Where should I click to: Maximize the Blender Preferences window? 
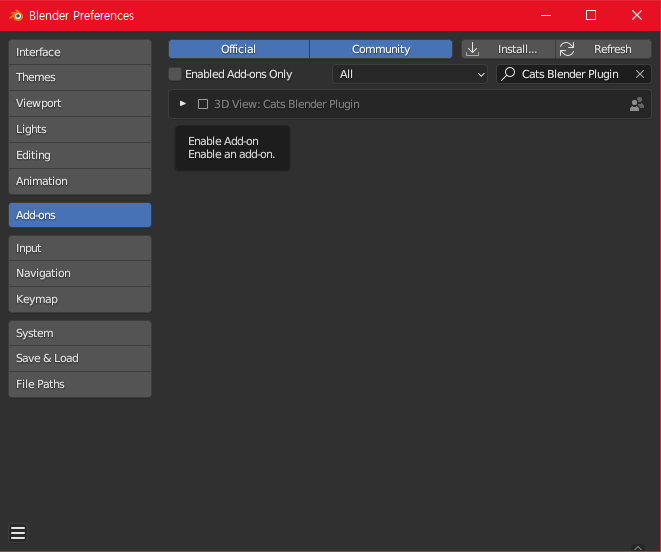(591, 16)
